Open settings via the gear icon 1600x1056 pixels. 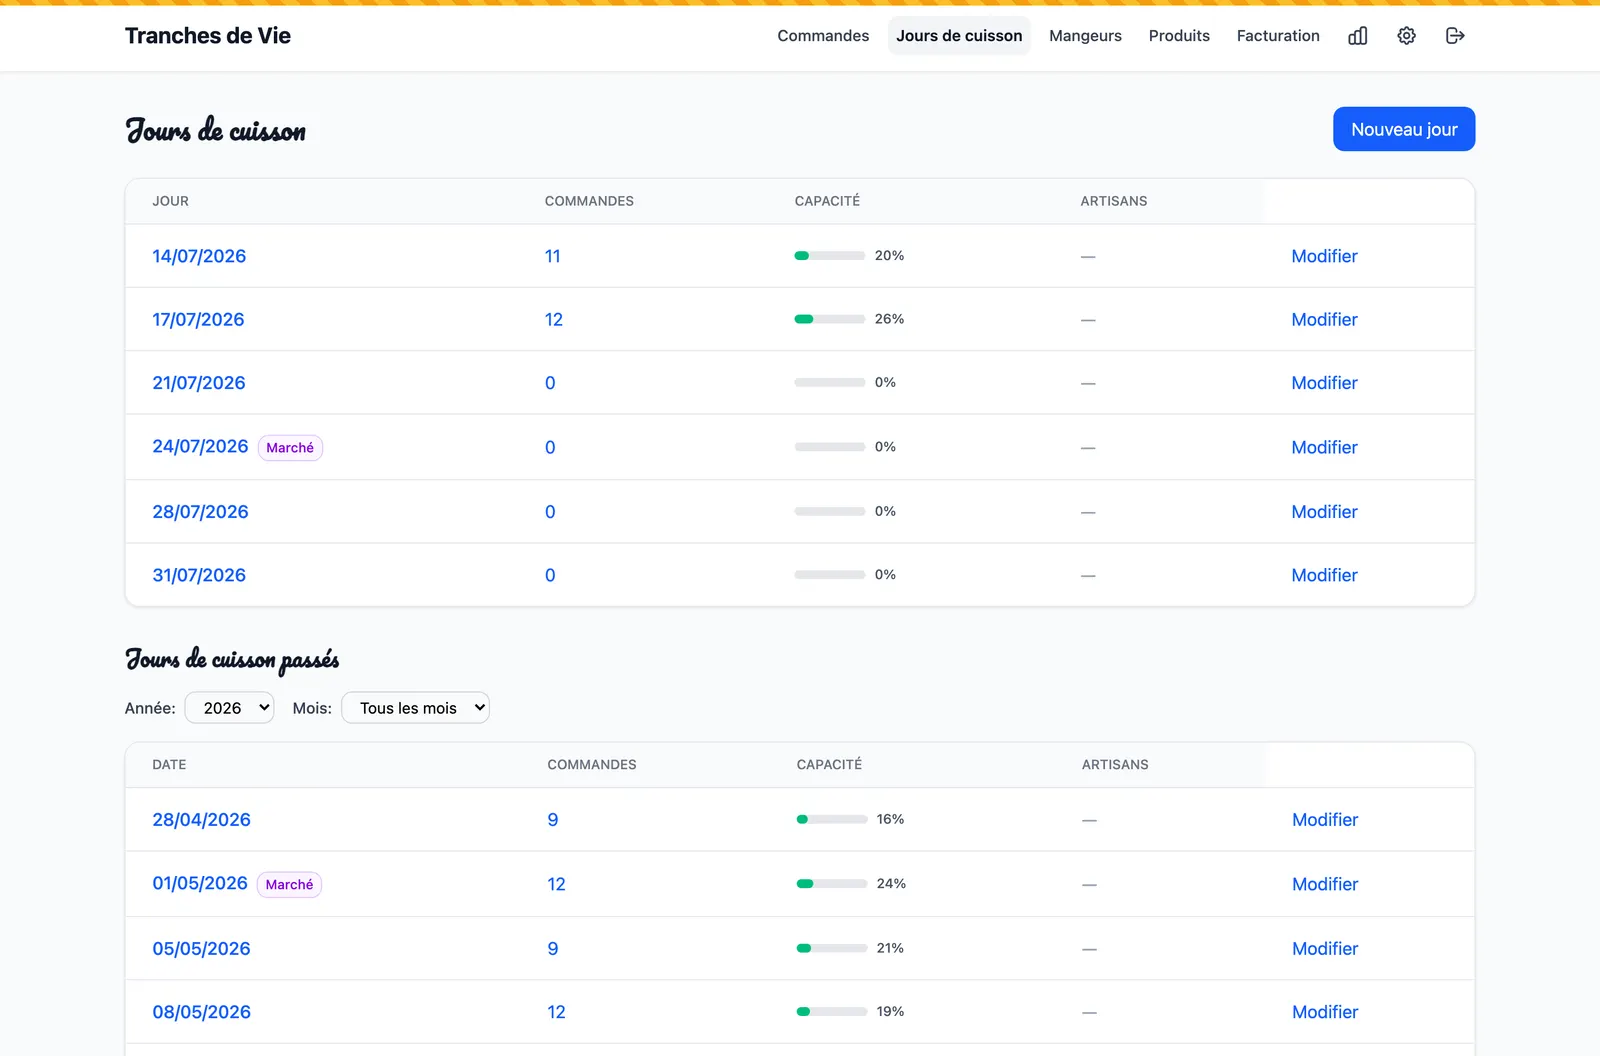1406,36
